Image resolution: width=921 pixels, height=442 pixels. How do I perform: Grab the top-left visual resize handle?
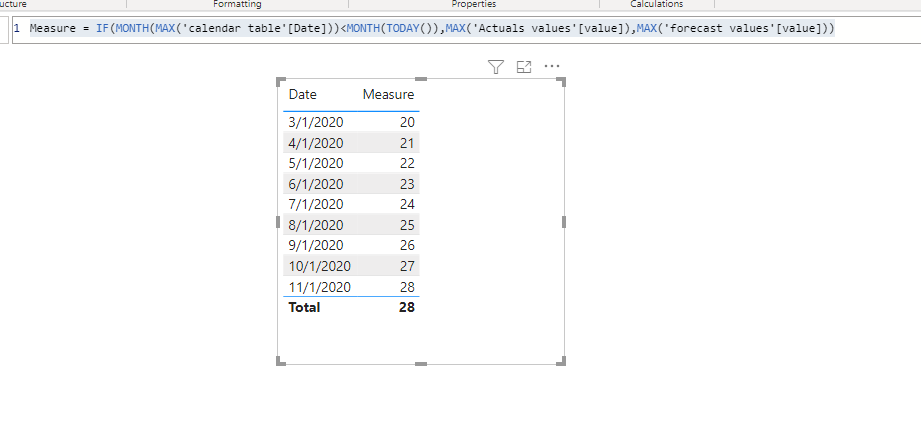coord(281,82)
